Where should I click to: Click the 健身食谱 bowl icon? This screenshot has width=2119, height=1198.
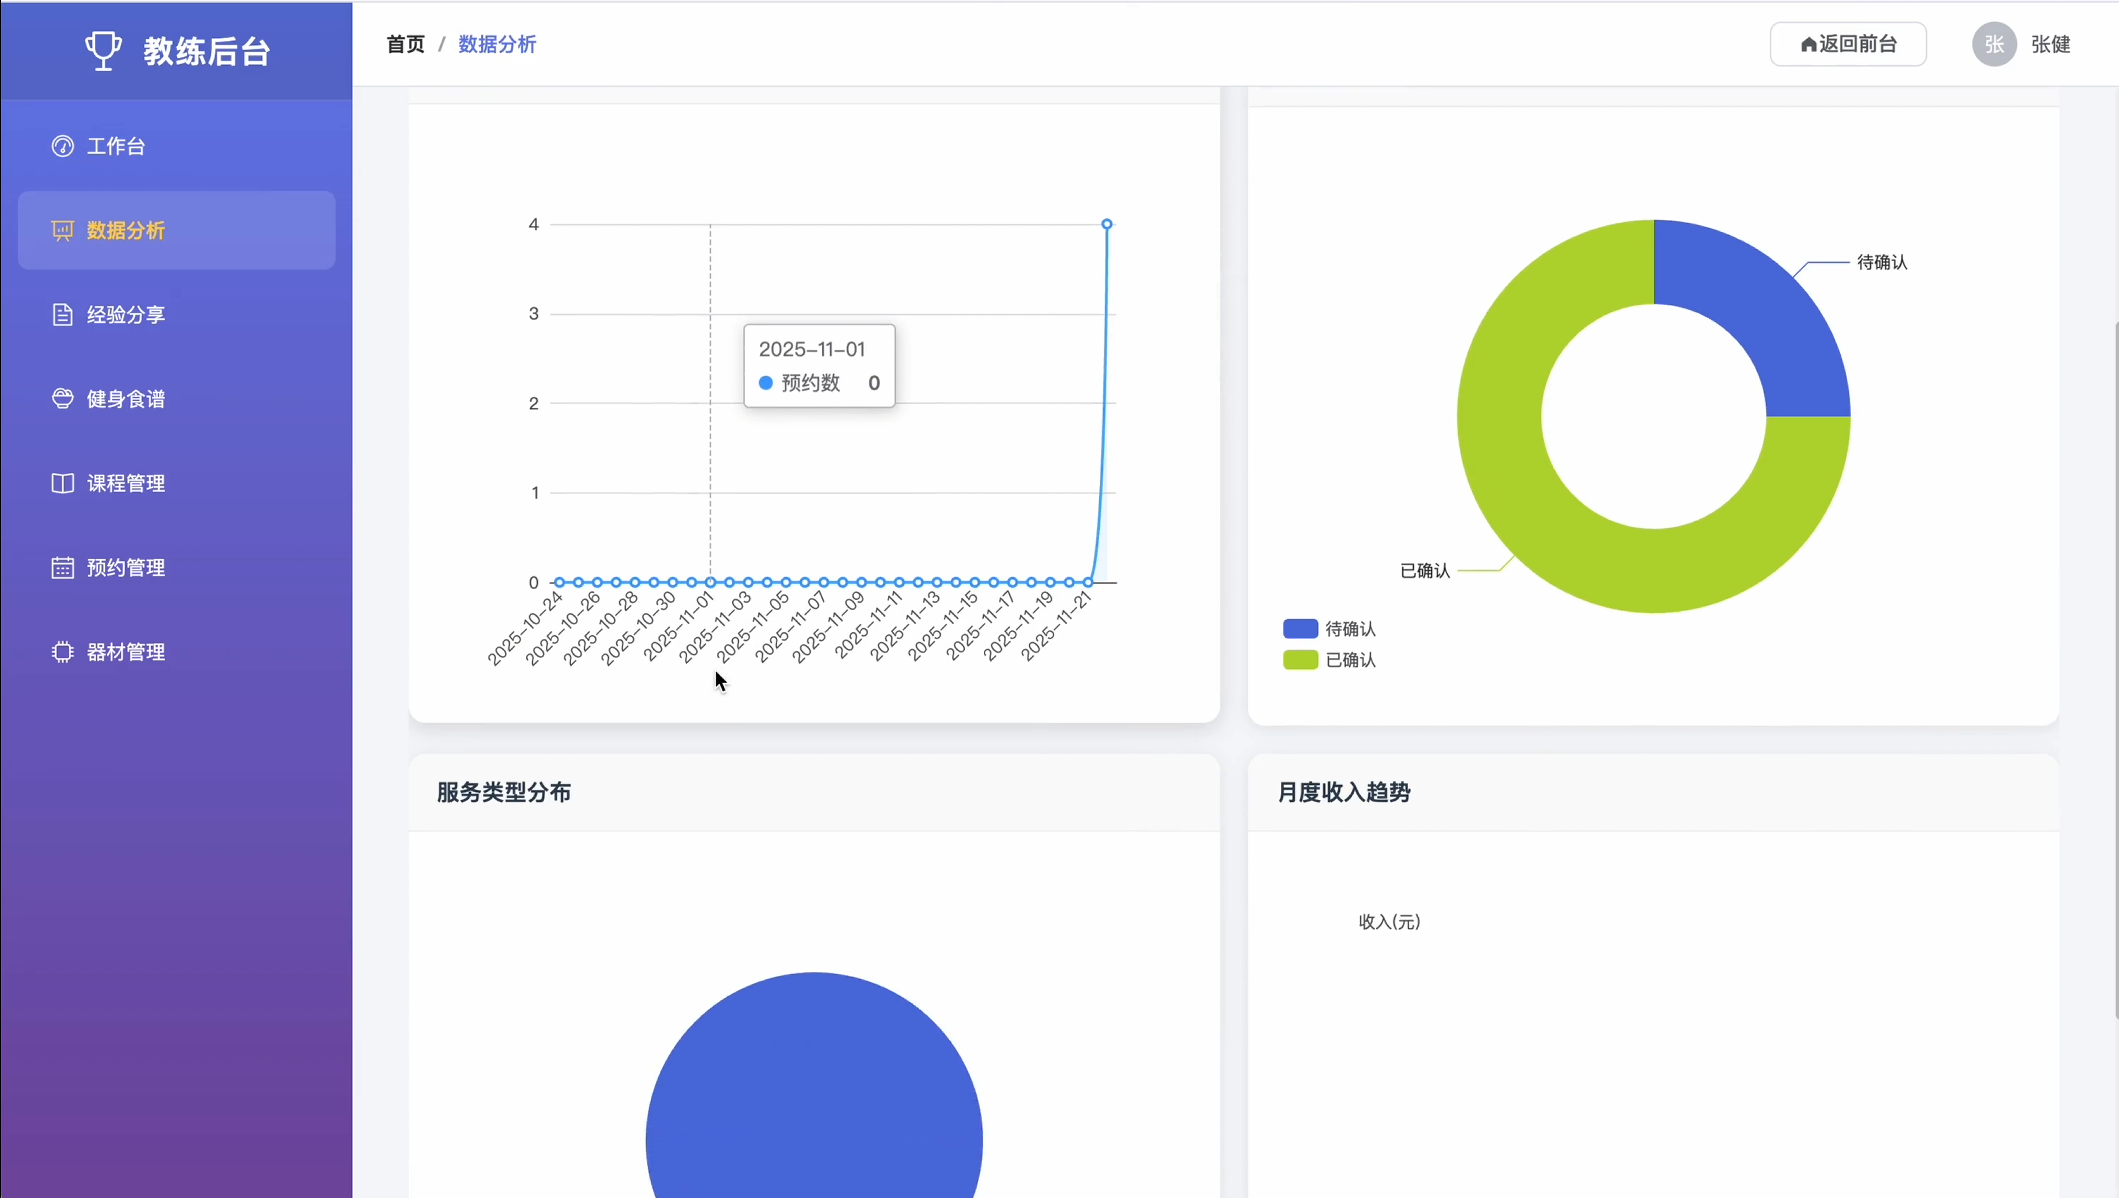(x=62, y=399)
